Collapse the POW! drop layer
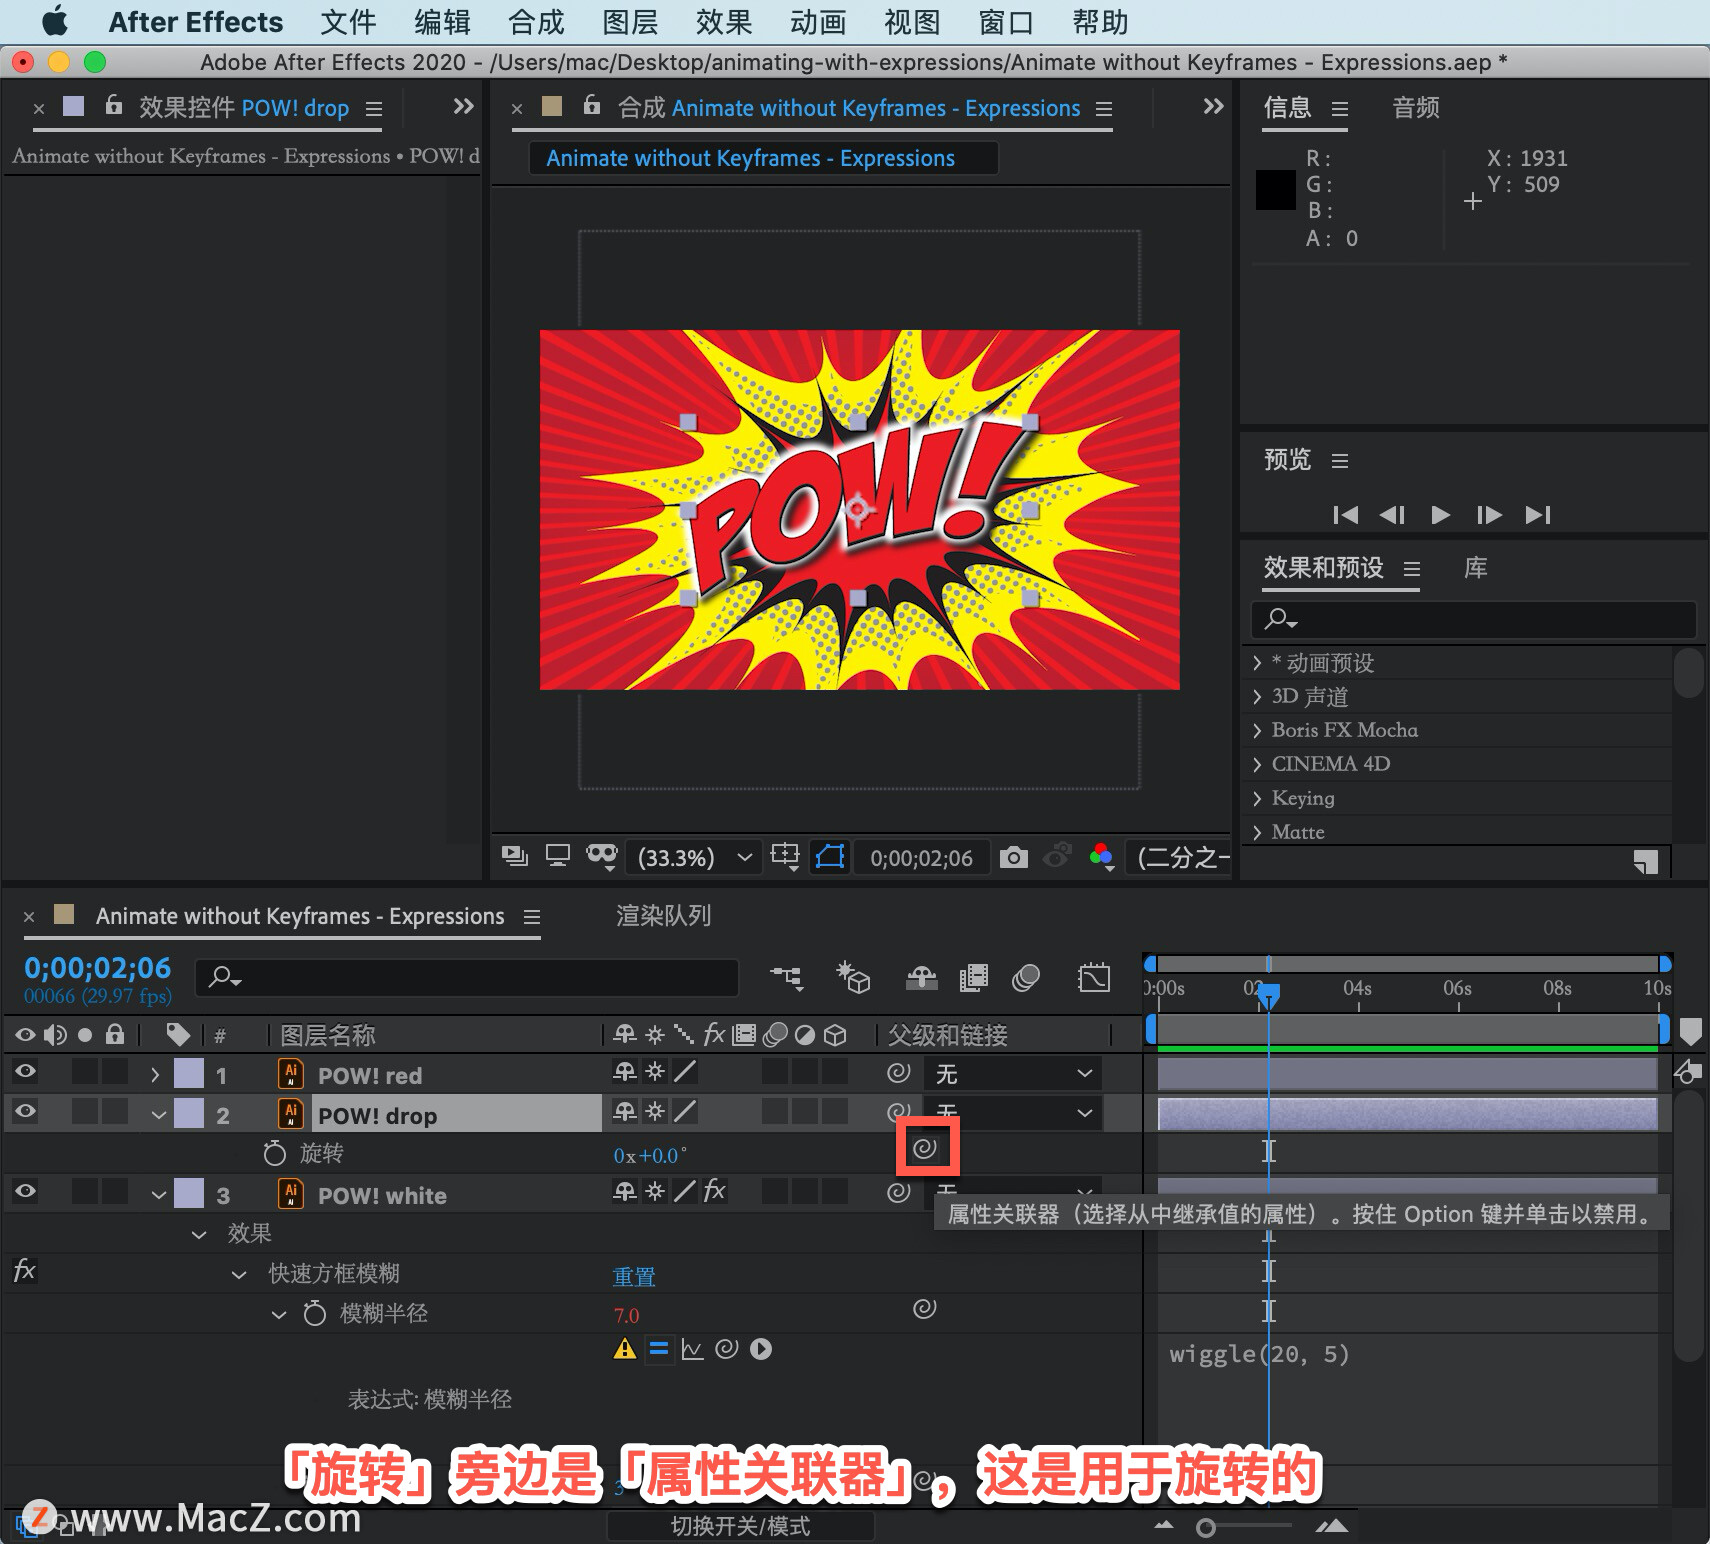The height and width of the screenshot is (1544, 1710). pos(158,1115)
